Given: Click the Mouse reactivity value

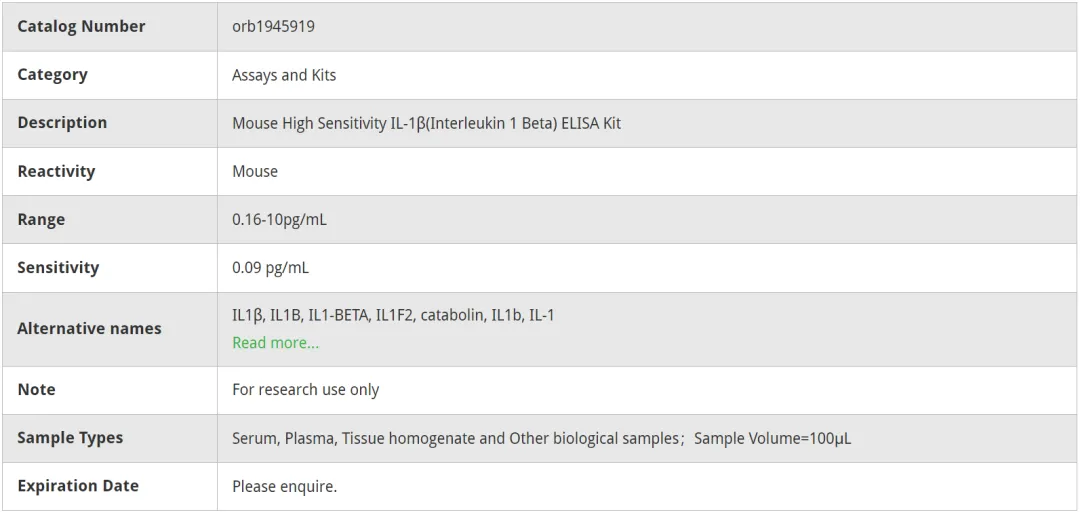Looking at the screenshot, I should pyautogui.click(x=255, y=171).
